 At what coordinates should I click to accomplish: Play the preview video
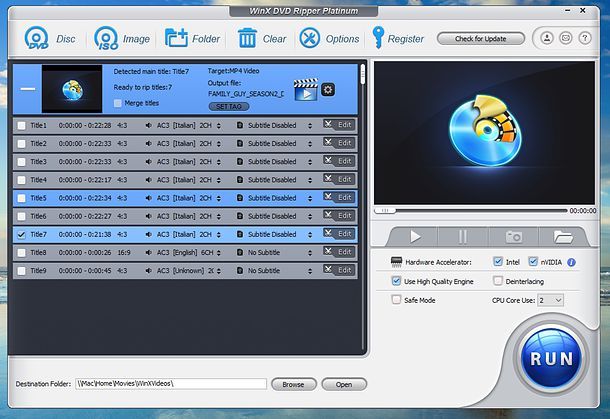coord(415,237)
